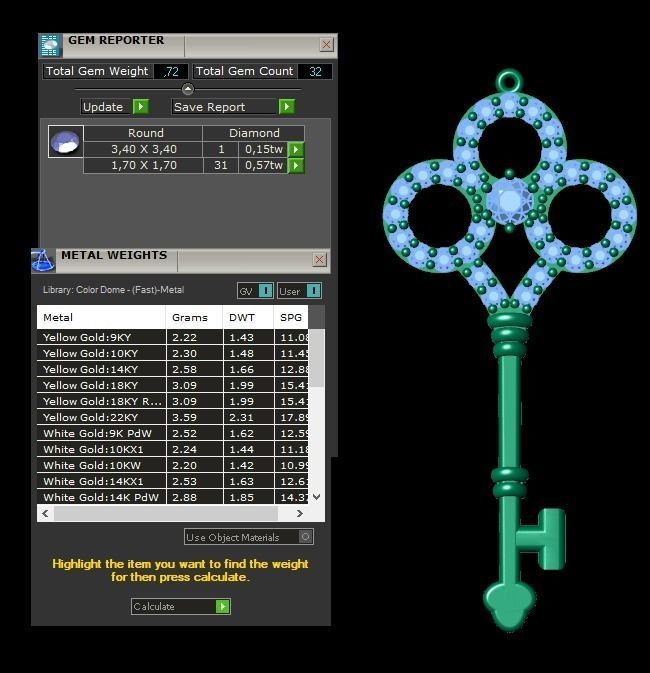Select the White Gold:10KX1 row
The width and height of the screenshot is (650, 673).
click(x=173, y=449)
